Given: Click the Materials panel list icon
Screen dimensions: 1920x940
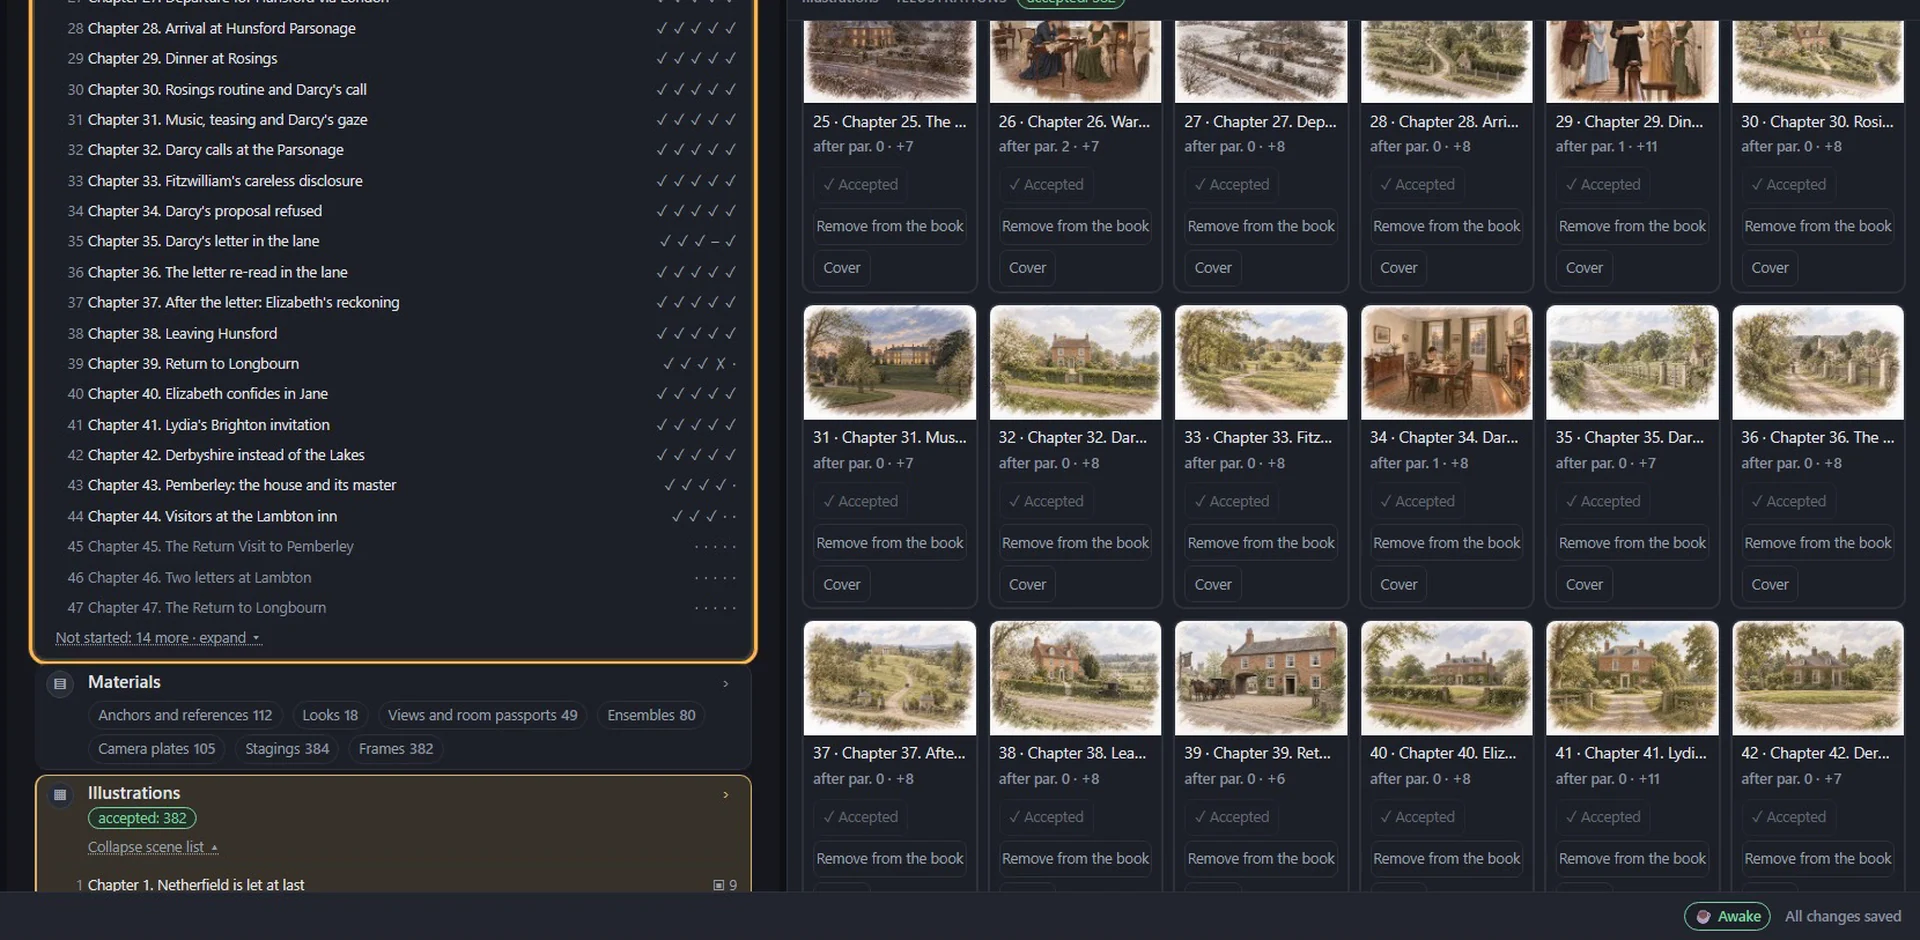Looking at the screenshot, I should 60,684.
